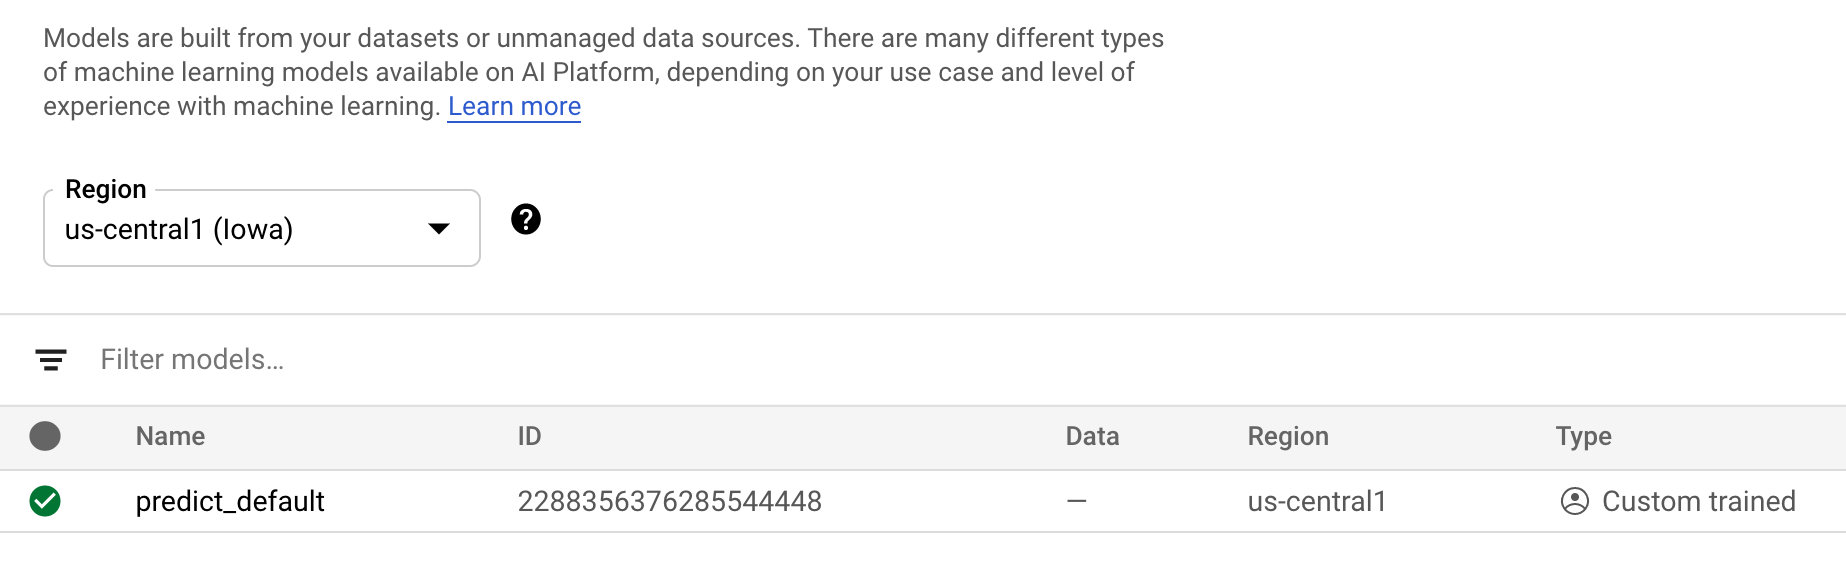Click the Region field label
1846x563 pixels.
coord(106,189)
